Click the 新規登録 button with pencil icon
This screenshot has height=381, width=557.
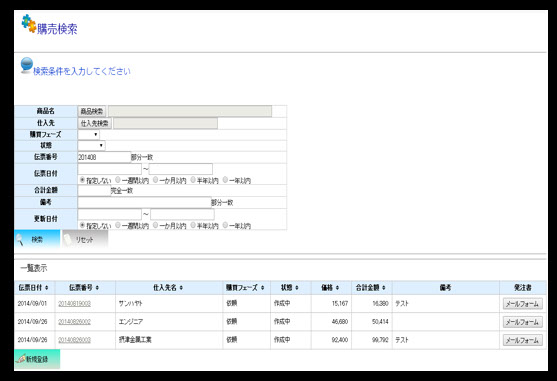(37, 359)
